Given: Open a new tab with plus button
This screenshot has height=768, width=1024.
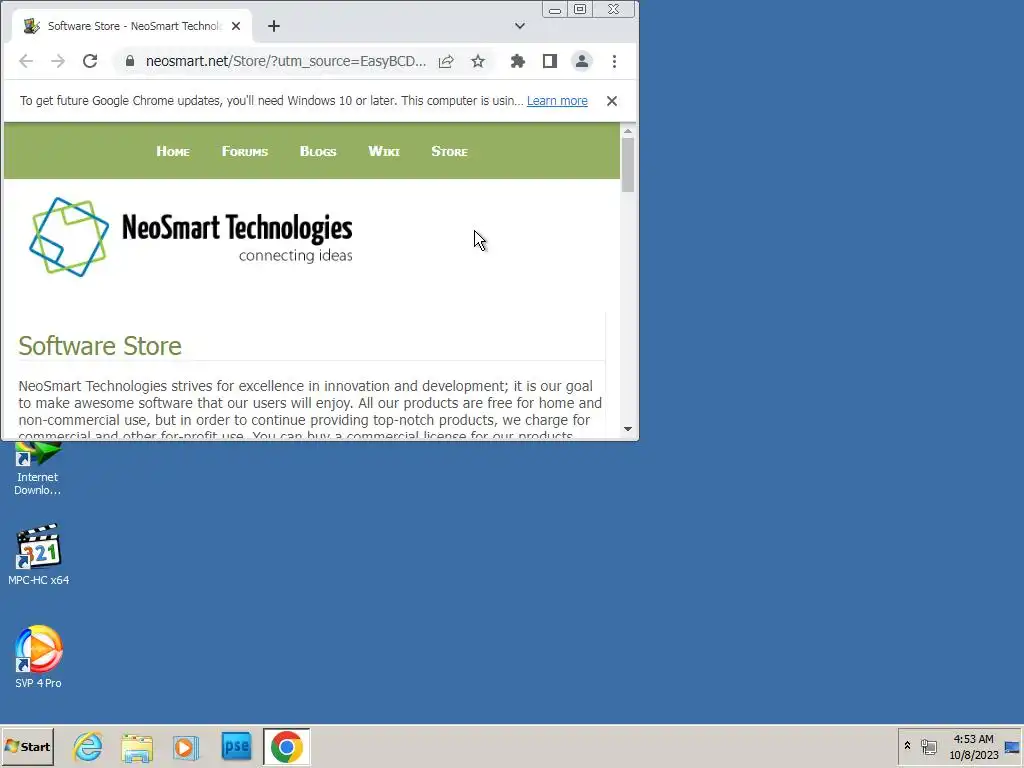Looking at the screenshot, I should 274,26.
